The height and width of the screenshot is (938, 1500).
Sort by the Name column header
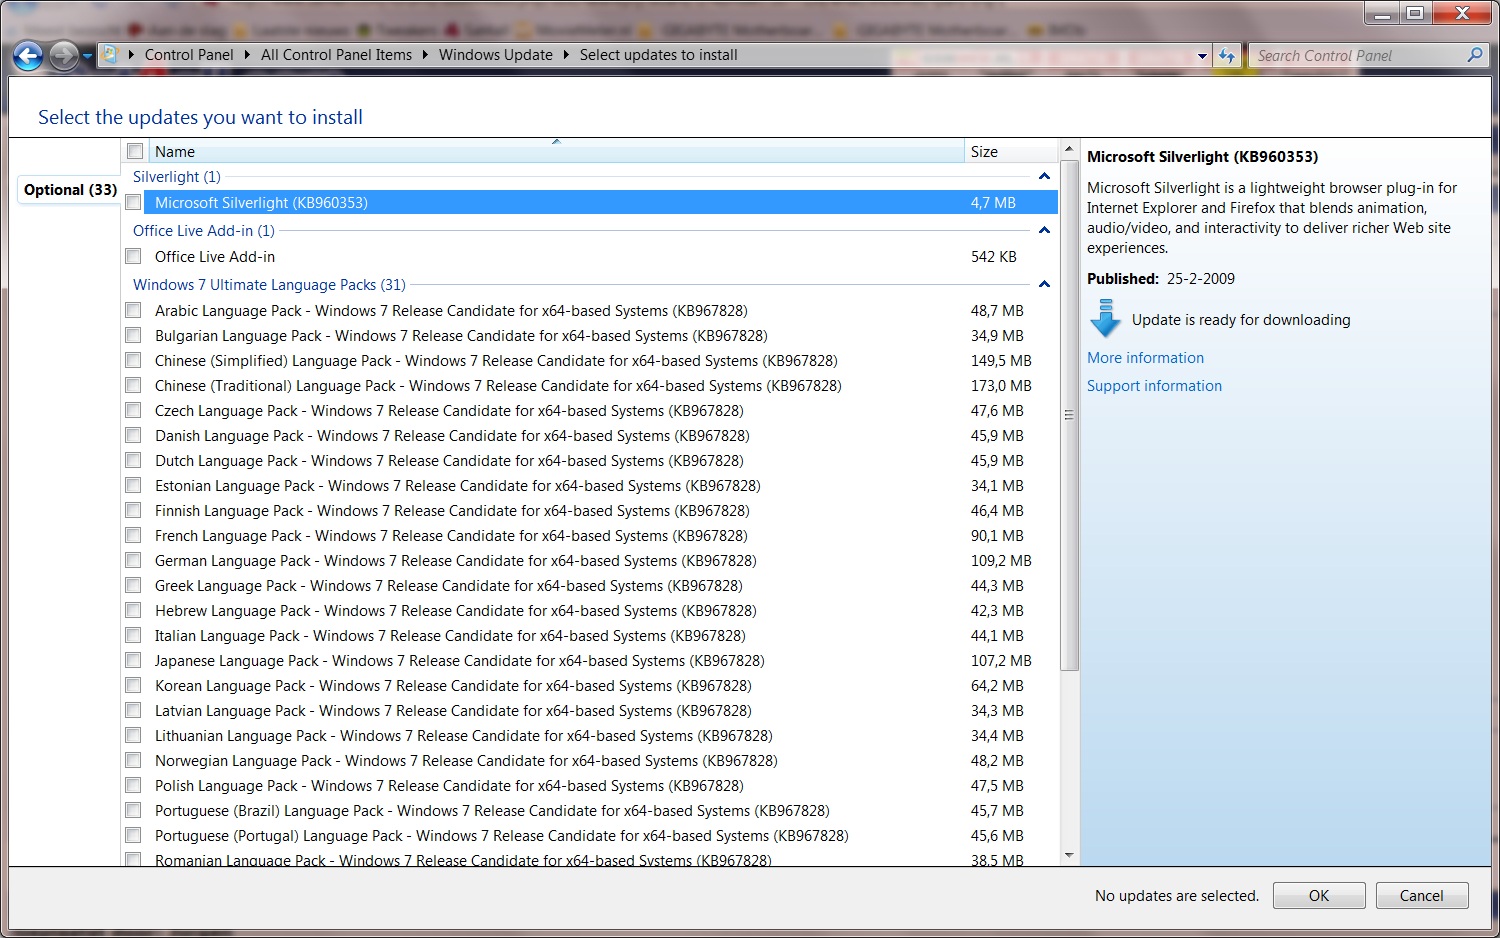[x=556, y=151]
